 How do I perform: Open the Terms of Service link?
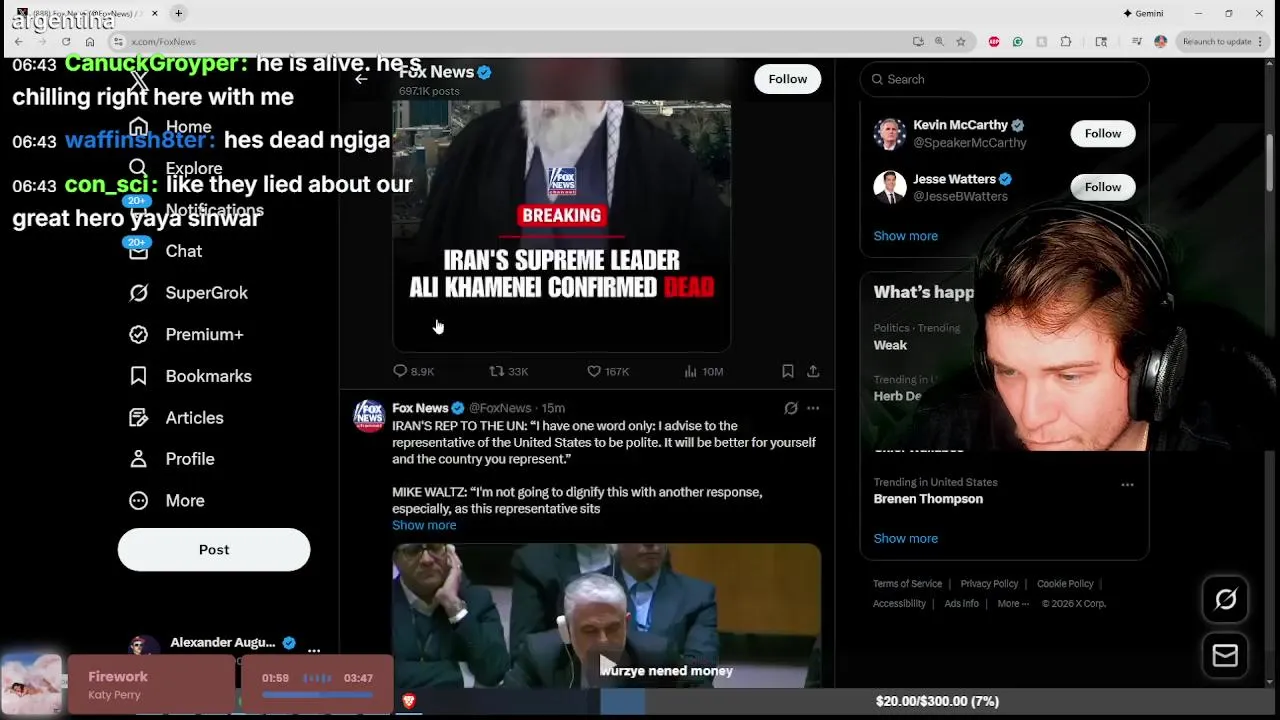(x=907, y=584)
